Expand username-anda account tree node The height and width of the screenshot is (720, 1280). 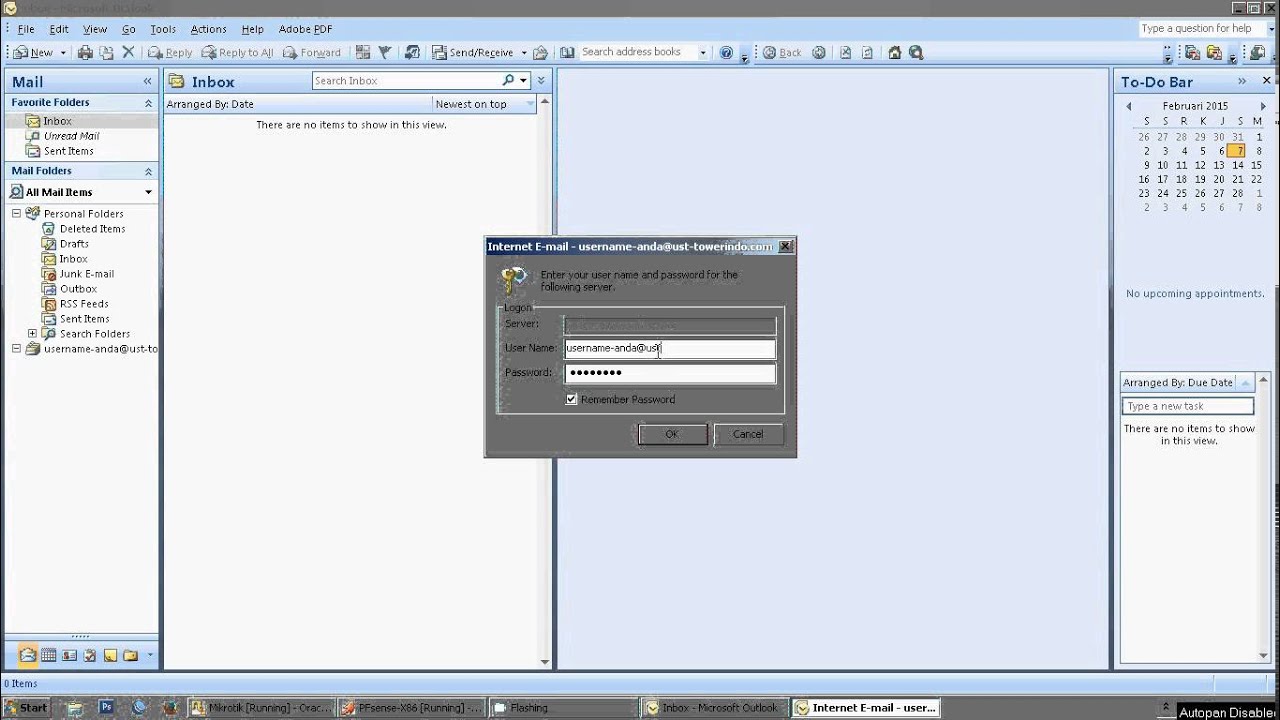click(16, 349)
